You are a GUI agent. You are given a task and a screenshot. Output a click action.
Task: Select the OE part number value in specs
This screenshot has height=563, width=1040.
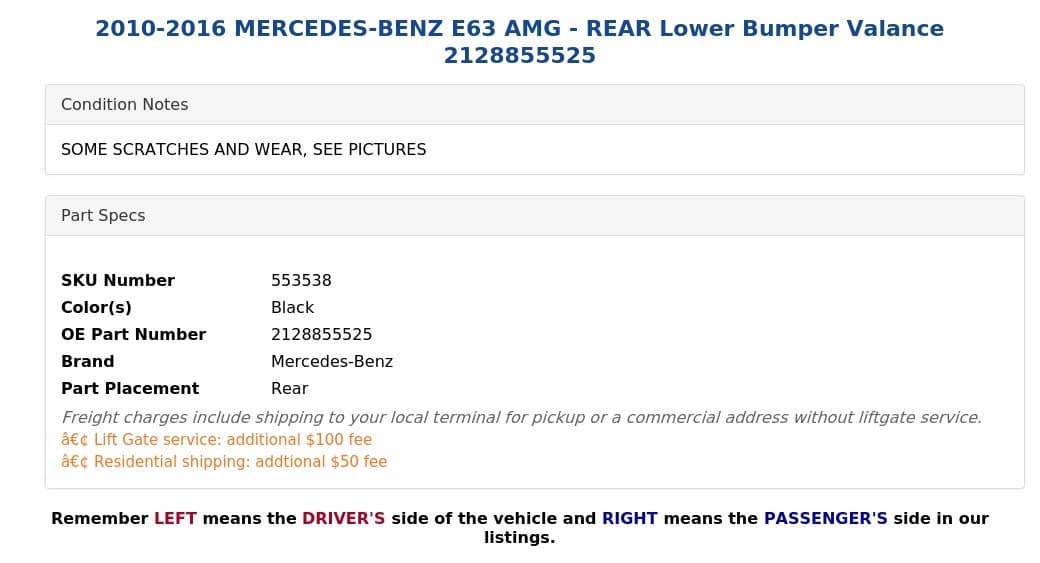321,334
